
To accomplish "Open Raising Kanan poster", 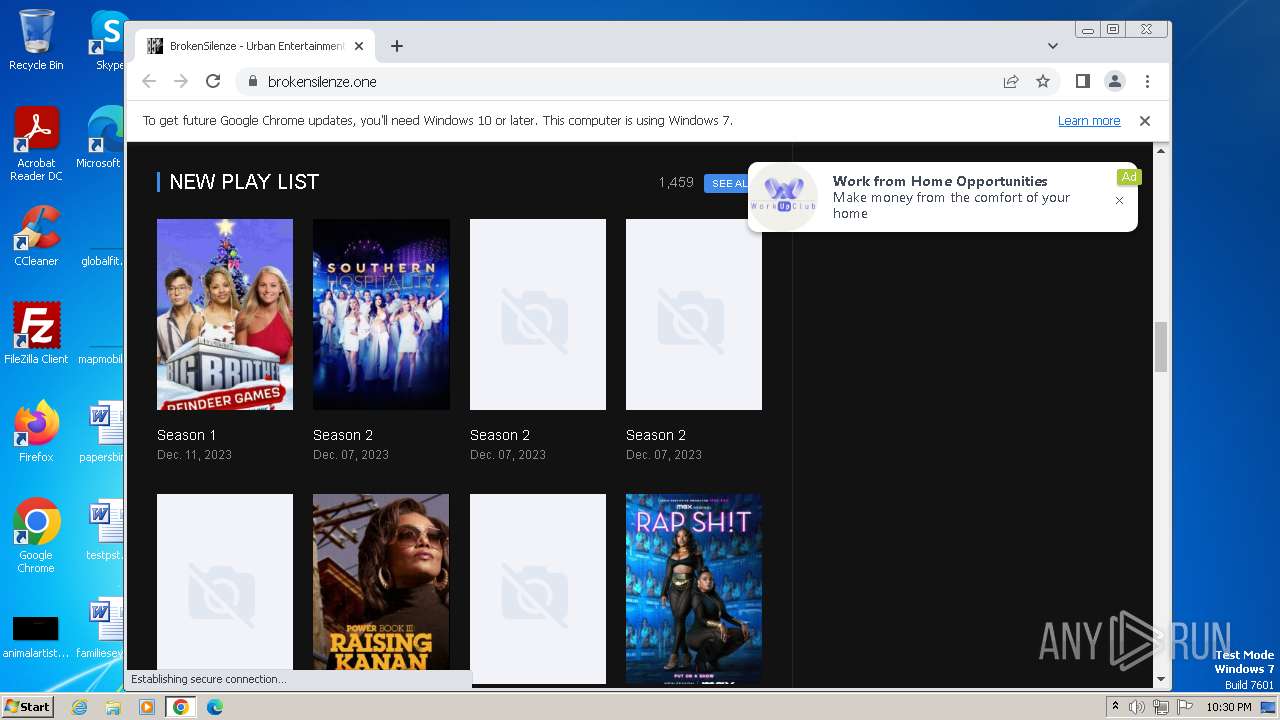I will 381,582.
